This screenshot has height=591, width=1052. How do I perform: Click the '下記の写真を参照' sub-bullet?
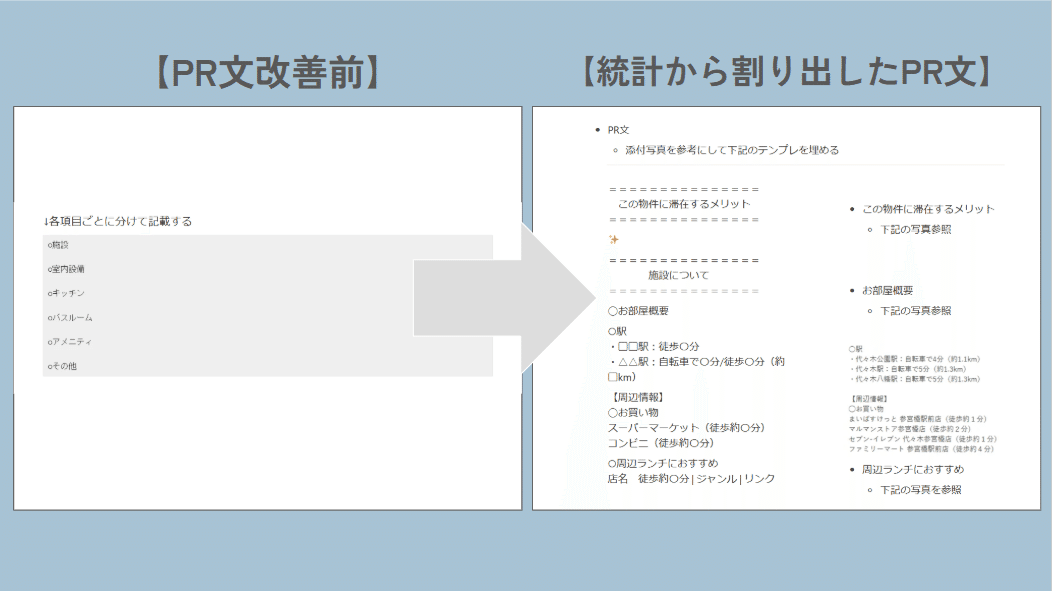pos(920,490)
